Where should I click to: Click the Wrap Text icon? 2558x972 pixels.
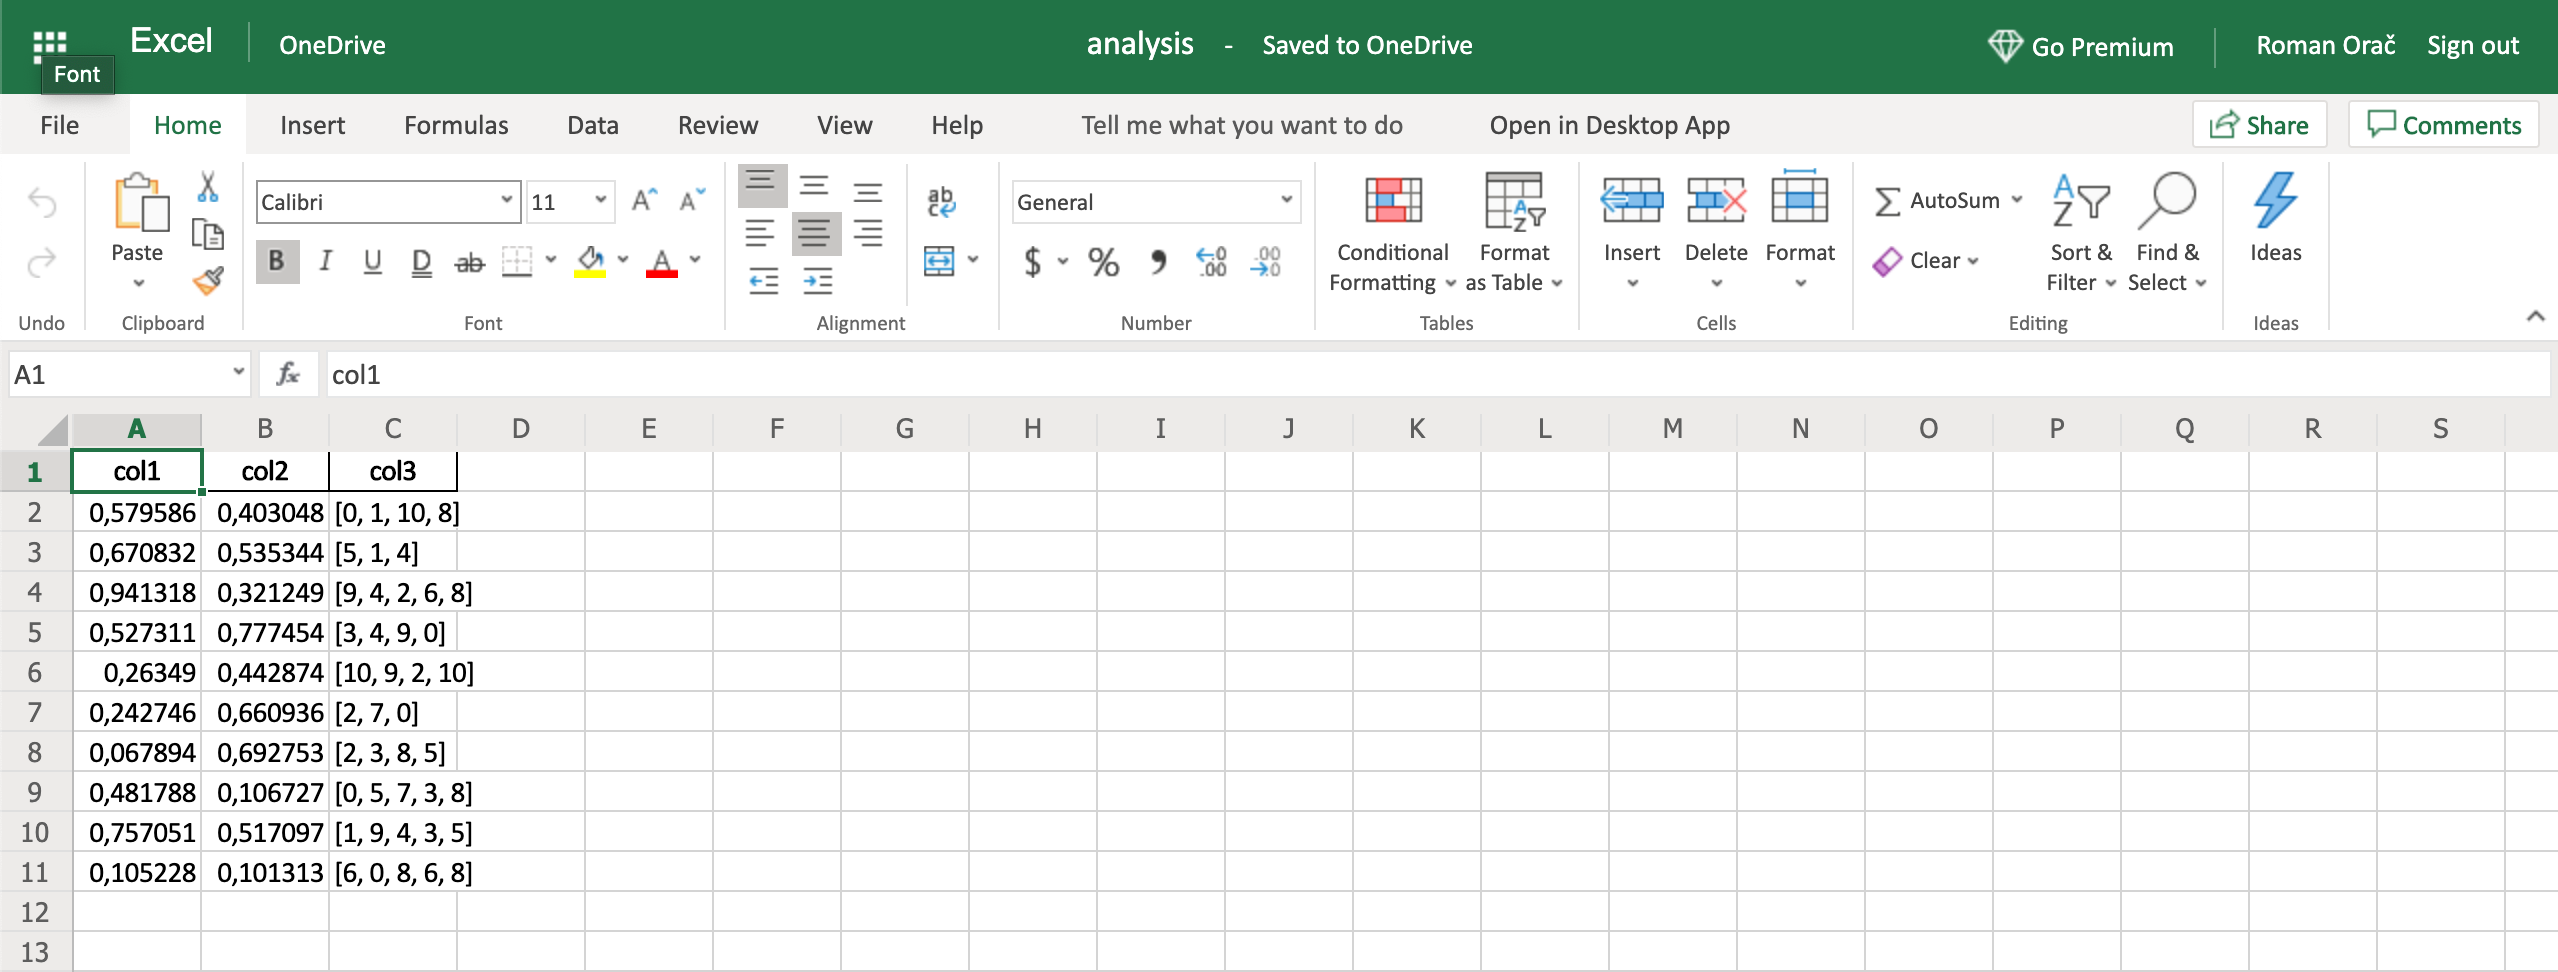941,202
